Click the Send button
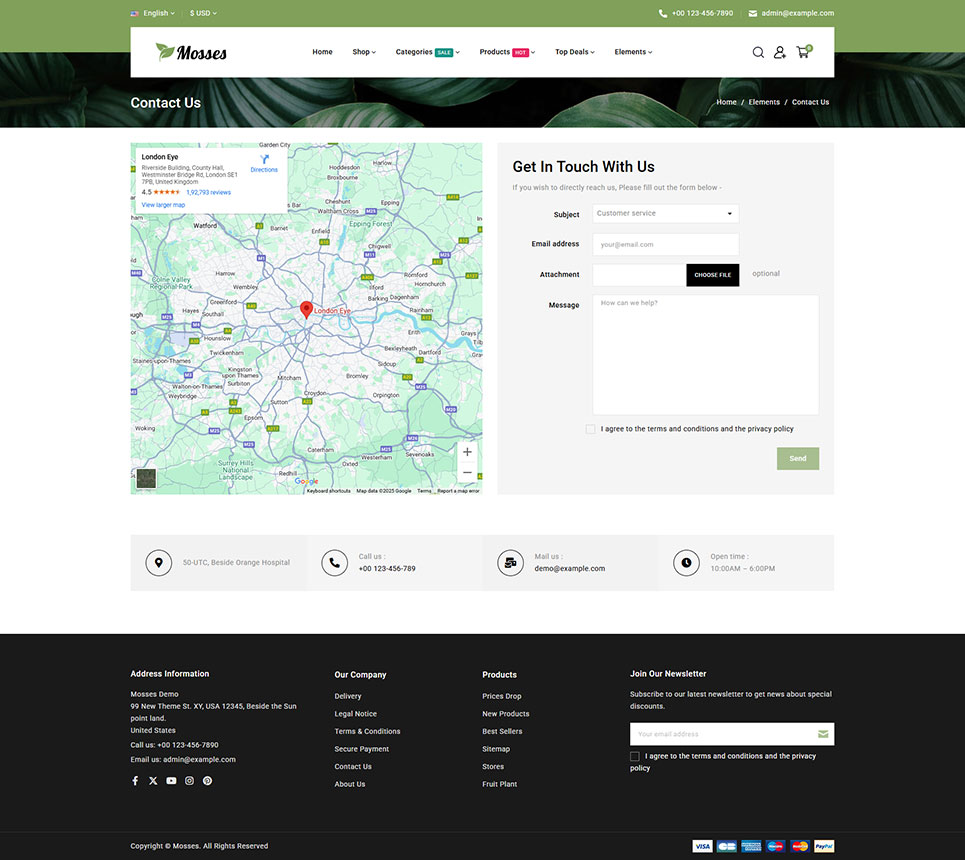 pyautogui.click(x=797, y=459)
